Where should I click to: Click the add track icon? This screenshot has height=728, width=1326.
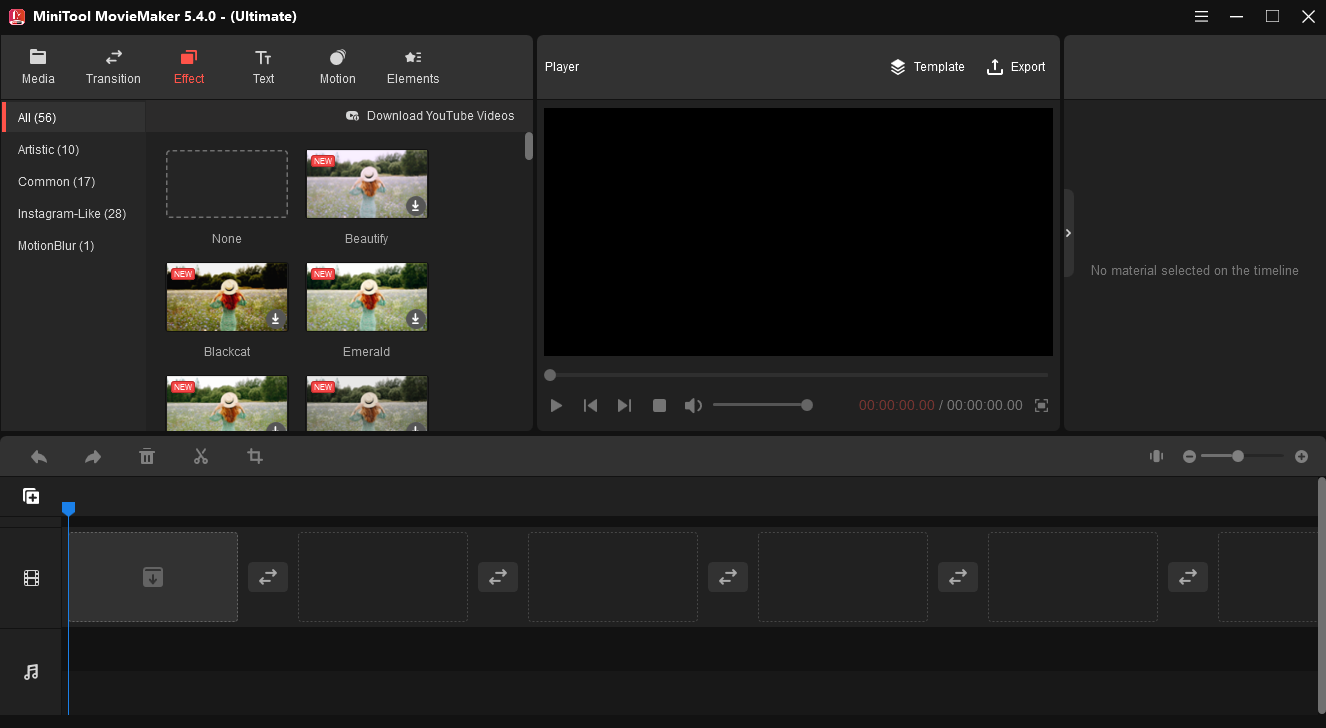[31, 496]
